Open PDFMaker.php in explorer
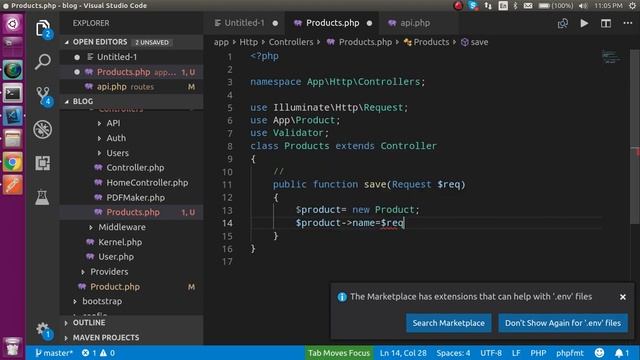The width and height of the screenshot is (640, 360). point(136,198)
